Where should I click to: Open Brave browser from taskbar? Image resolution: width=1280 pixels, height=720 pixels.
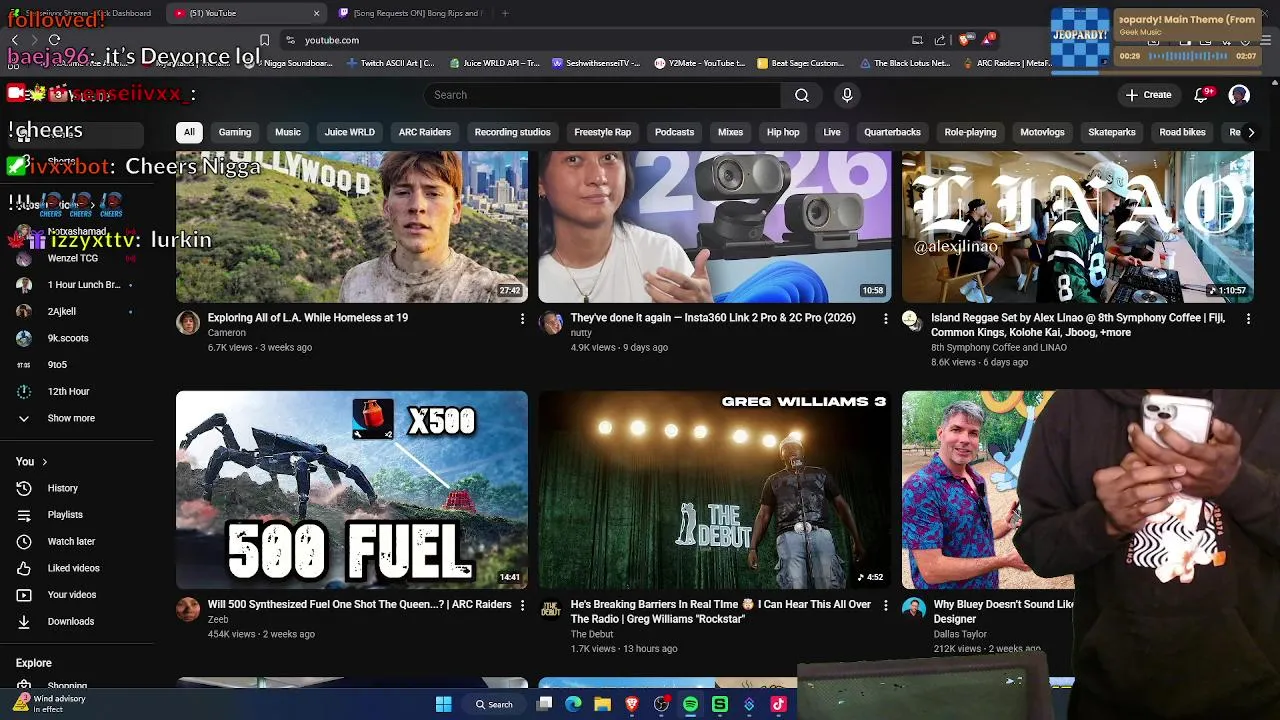coord(632,704)
